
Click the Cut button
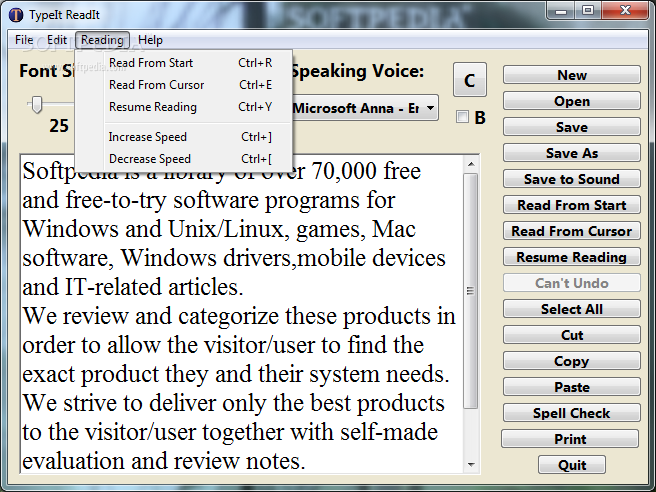[571, 335]
